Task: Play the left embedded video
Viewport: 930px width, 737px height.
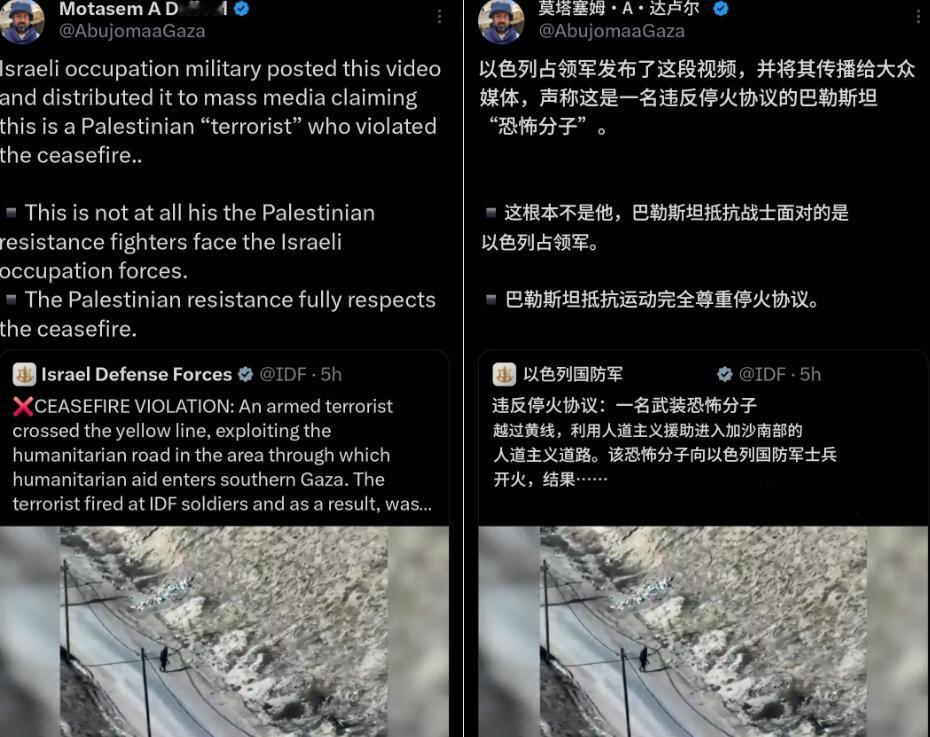Action: [x=224, y=631]
